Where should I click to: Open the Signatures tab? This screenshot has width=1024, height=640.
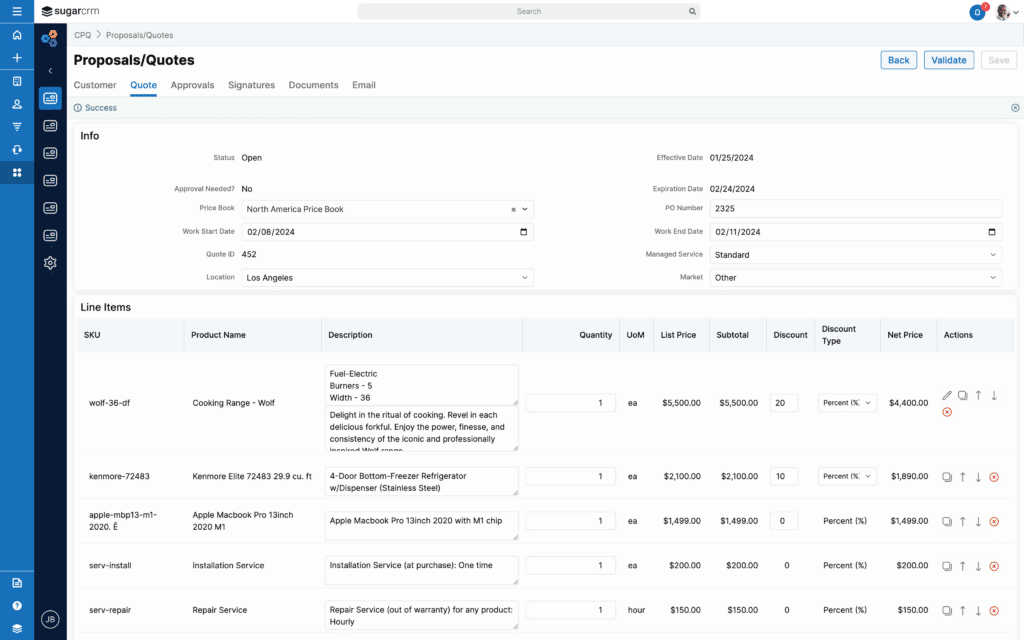point(251,85)
